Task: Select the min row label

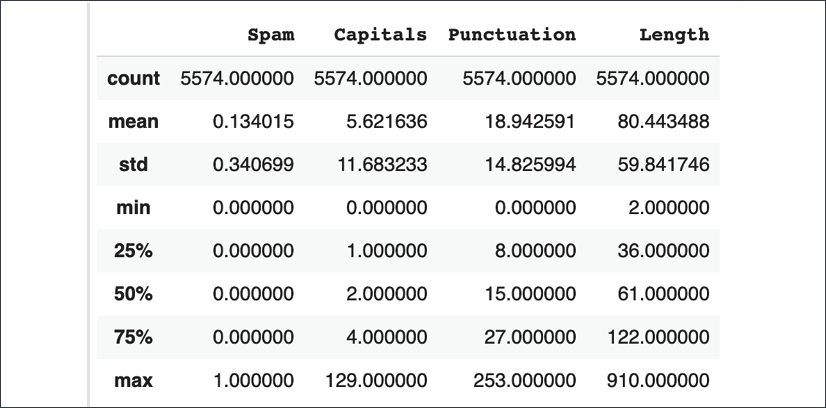Action: click(x=133, y=208)
